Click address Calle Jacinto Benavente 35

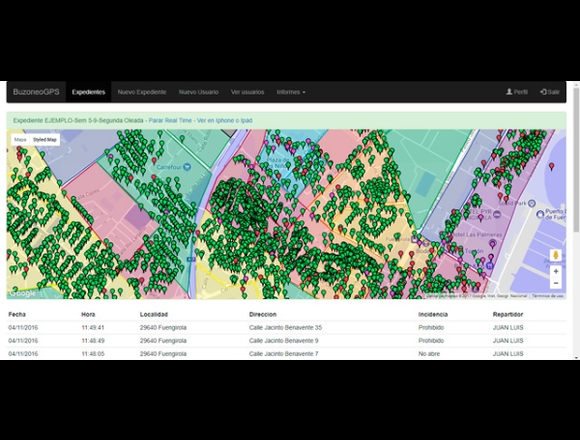(285, 328)
